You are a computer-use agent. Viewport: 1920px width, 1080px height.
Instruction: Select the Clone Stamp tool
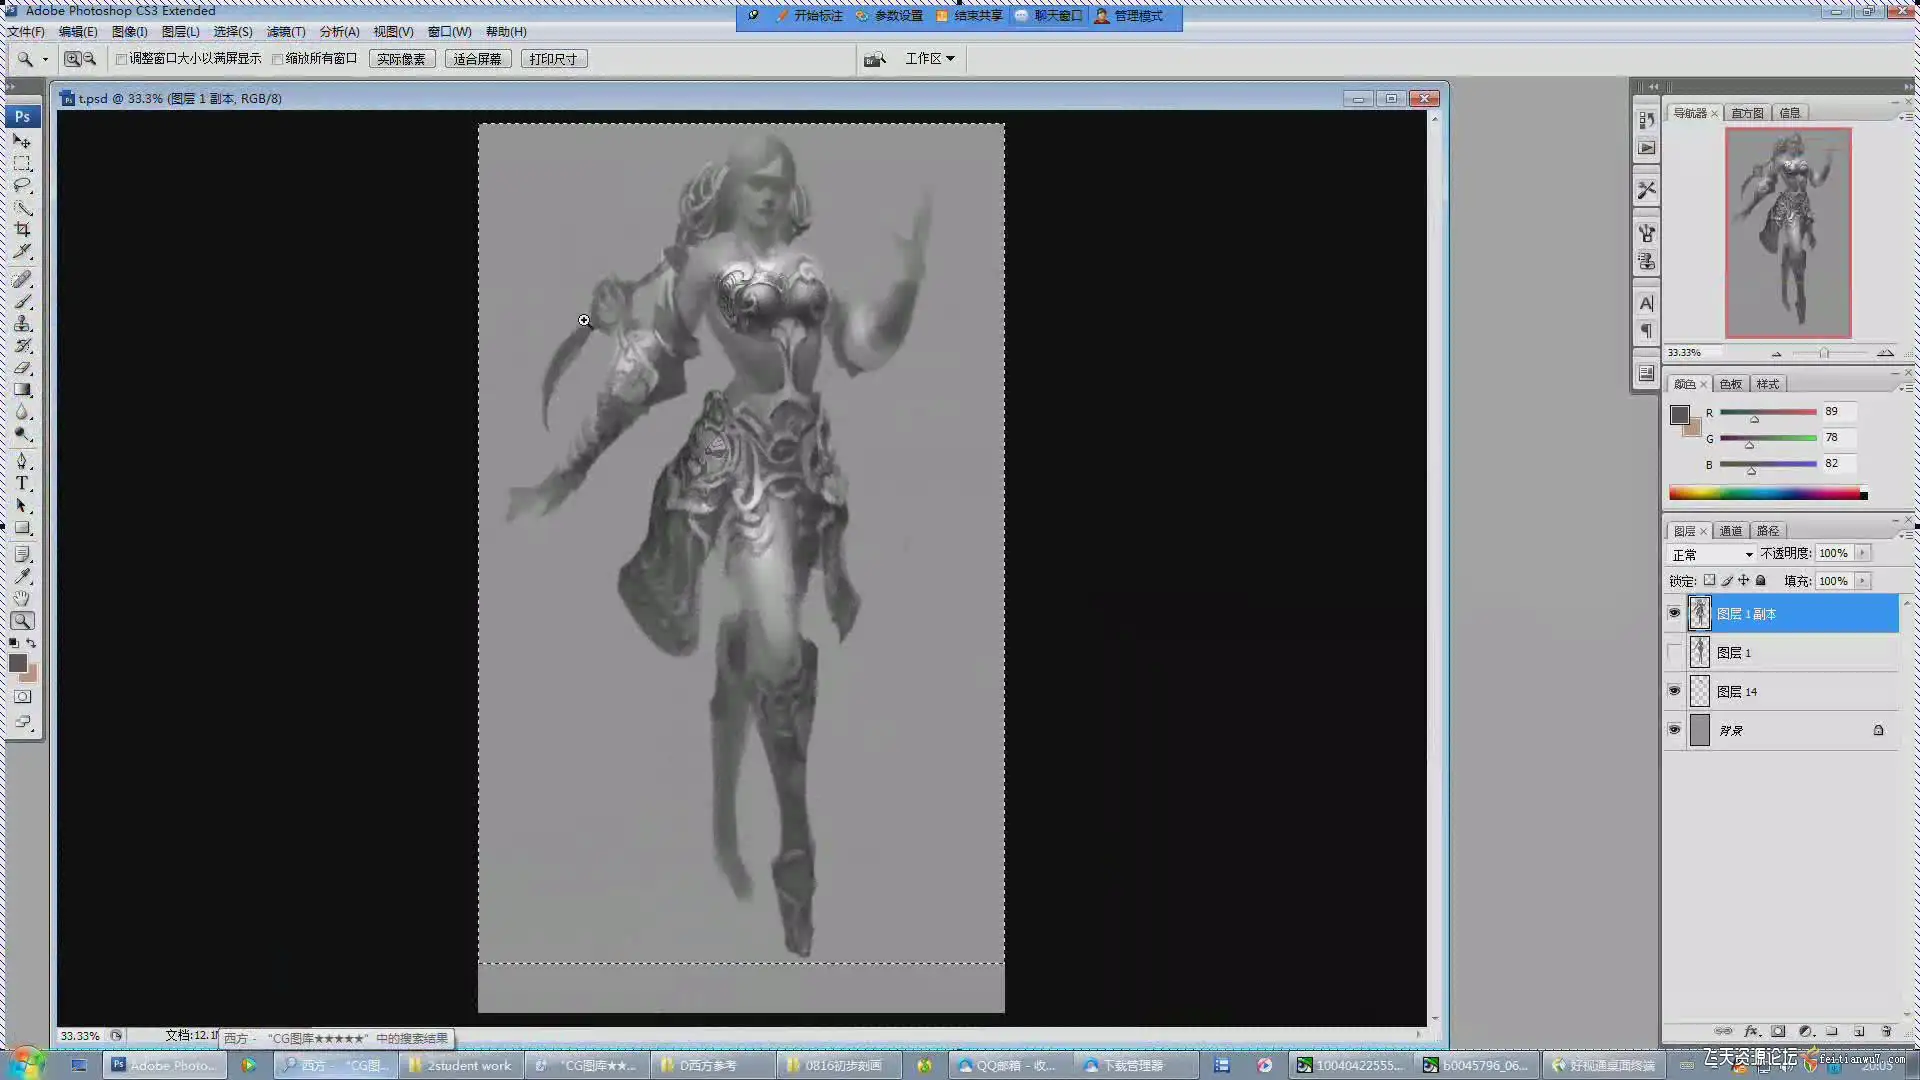point(22,323)
